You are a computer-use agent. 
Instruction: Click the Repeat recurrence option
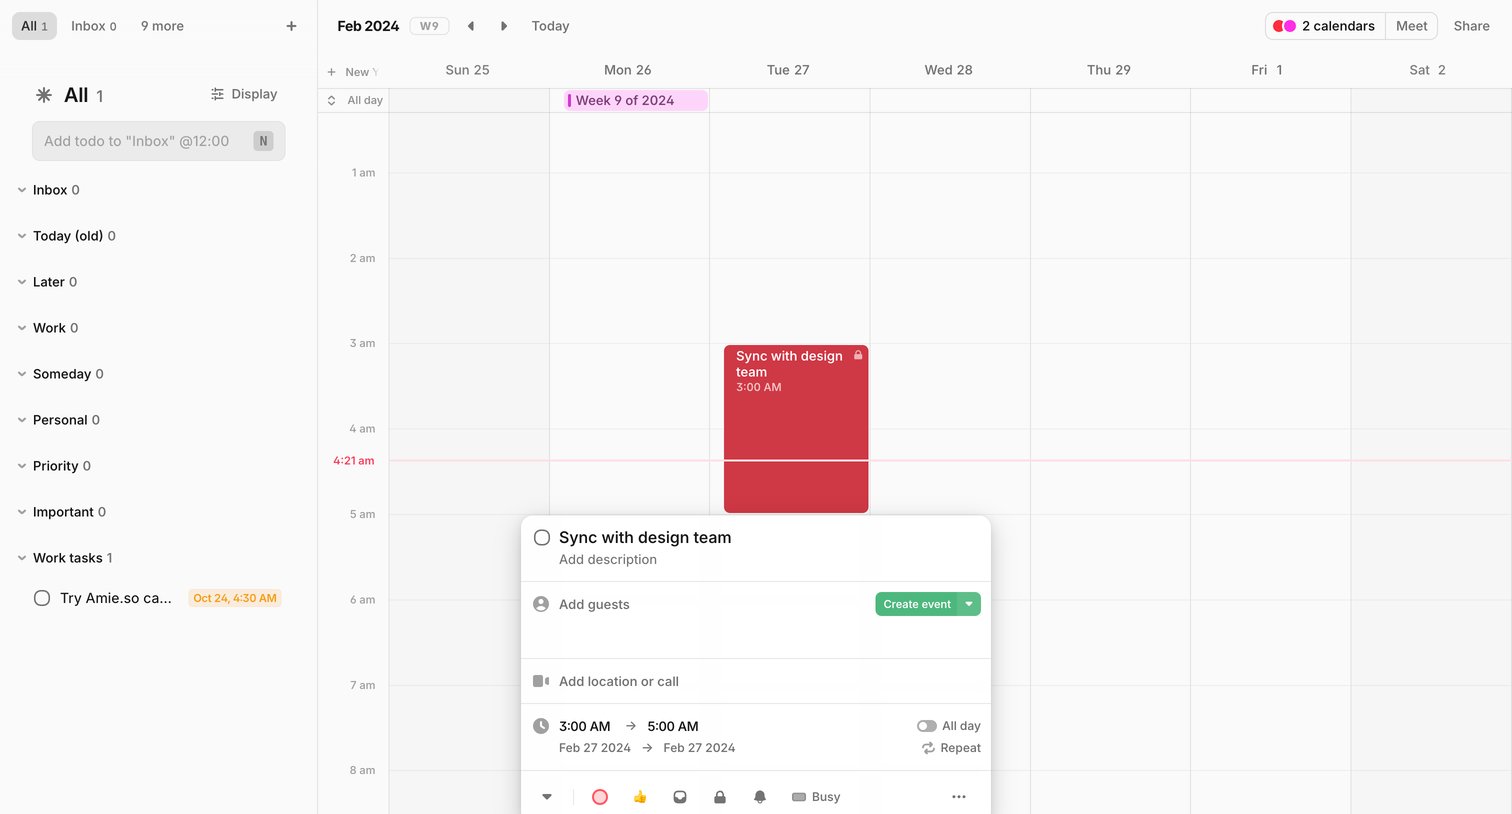point(951,748)
